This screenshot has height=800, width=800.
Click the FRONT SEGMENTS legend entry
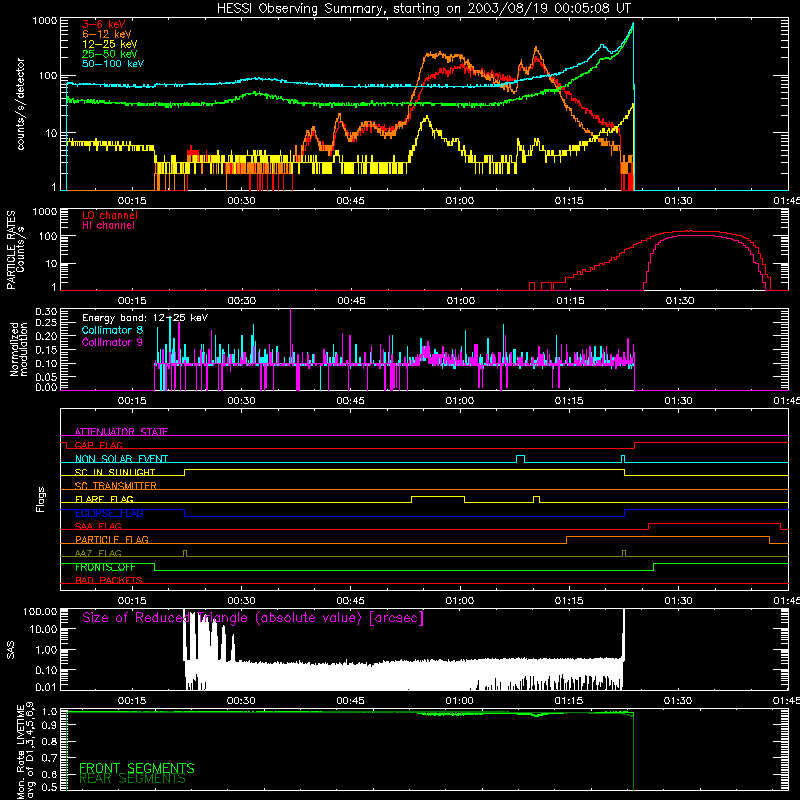click(137, 768)
